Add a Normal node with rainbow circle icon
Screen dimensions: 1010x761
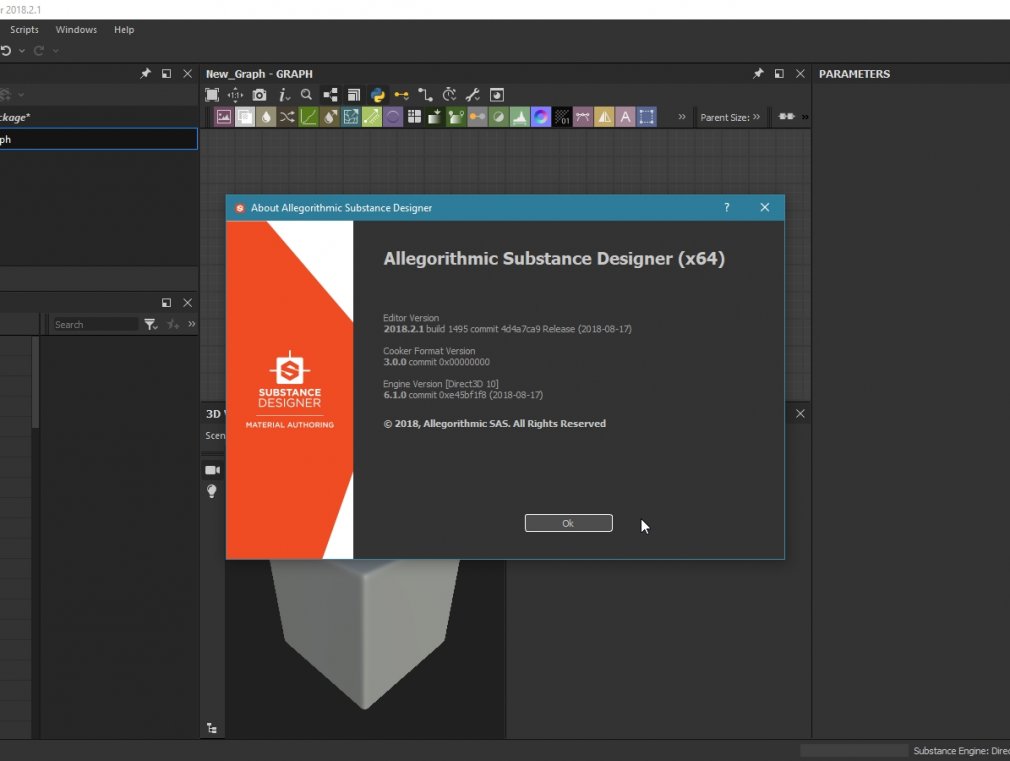[540, 117]
